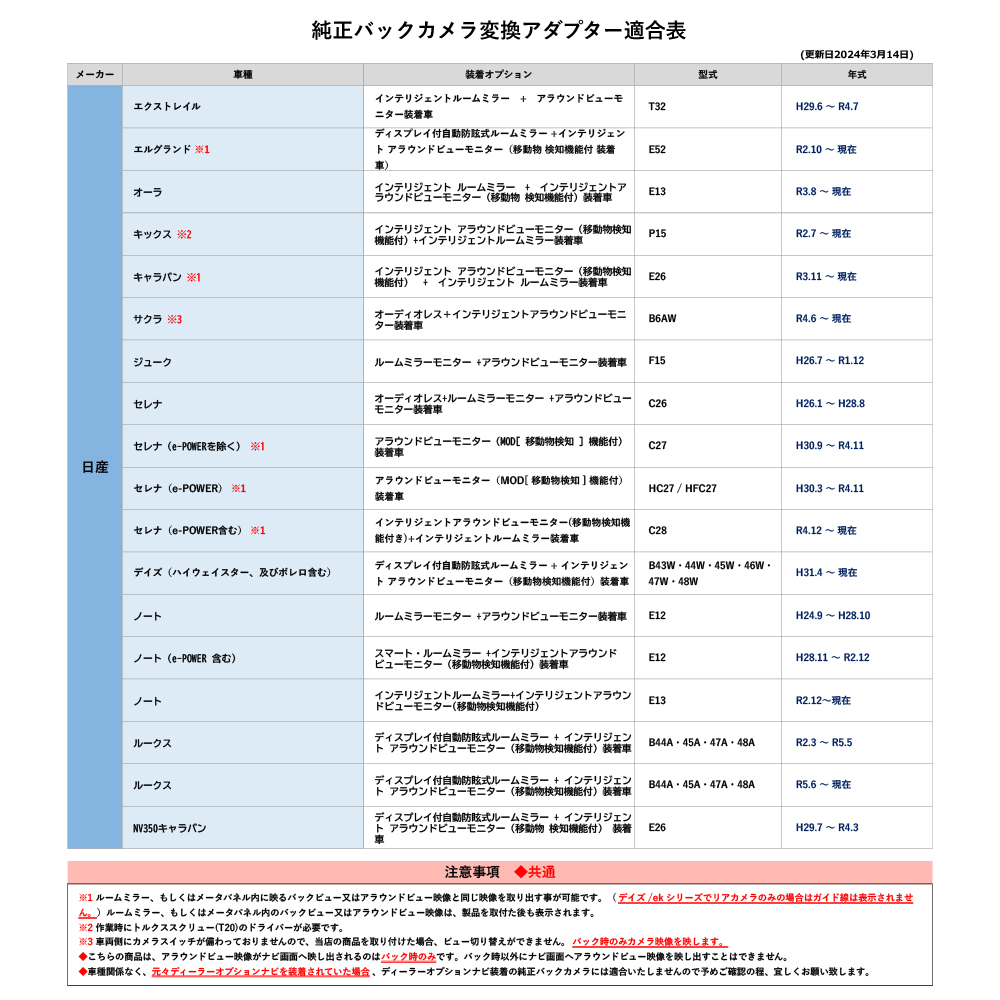This screenshot has height=1000, width=1000.
Task: Select the B43W・44W・45W・46W・47W・48W model codes
Action: pyautogui.click(x=709, y=573)
